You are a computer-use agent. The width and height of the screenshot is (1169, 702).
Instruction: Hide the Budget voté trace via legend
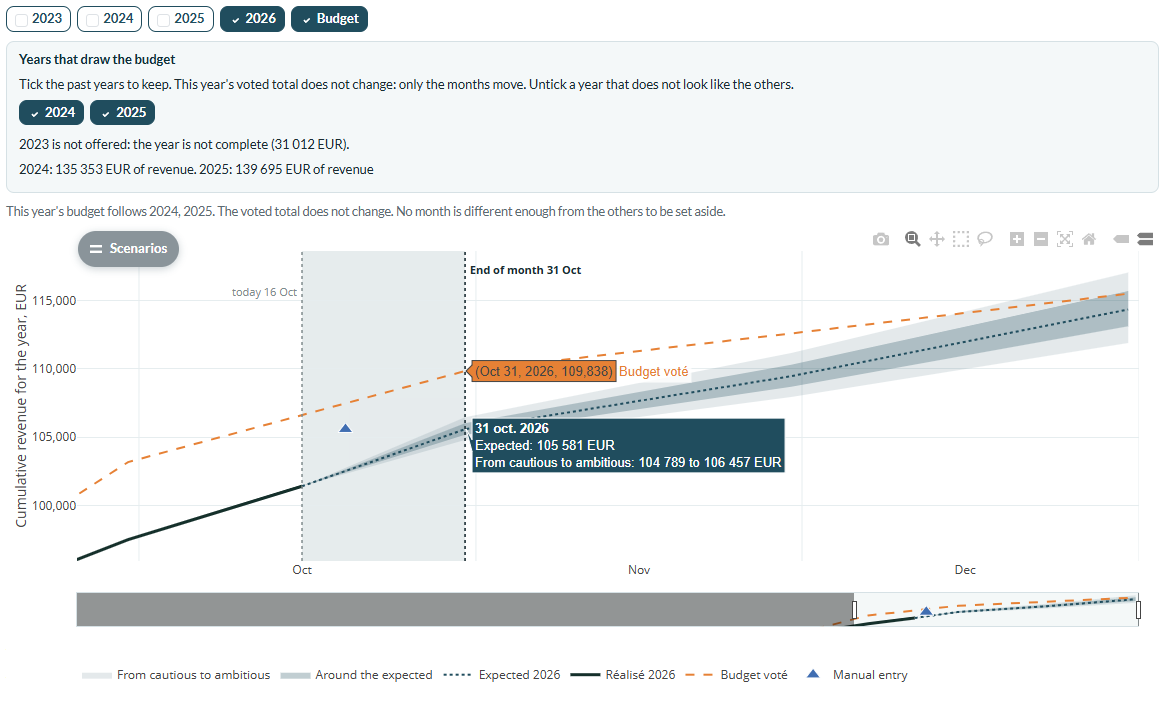click(736, 674)
